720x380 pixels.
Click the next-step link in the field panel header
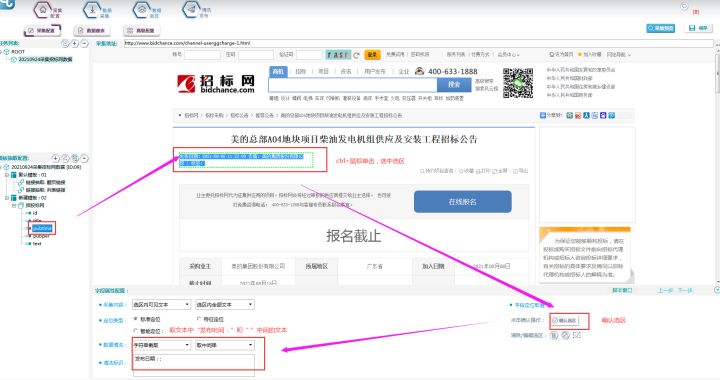point(685,291)
